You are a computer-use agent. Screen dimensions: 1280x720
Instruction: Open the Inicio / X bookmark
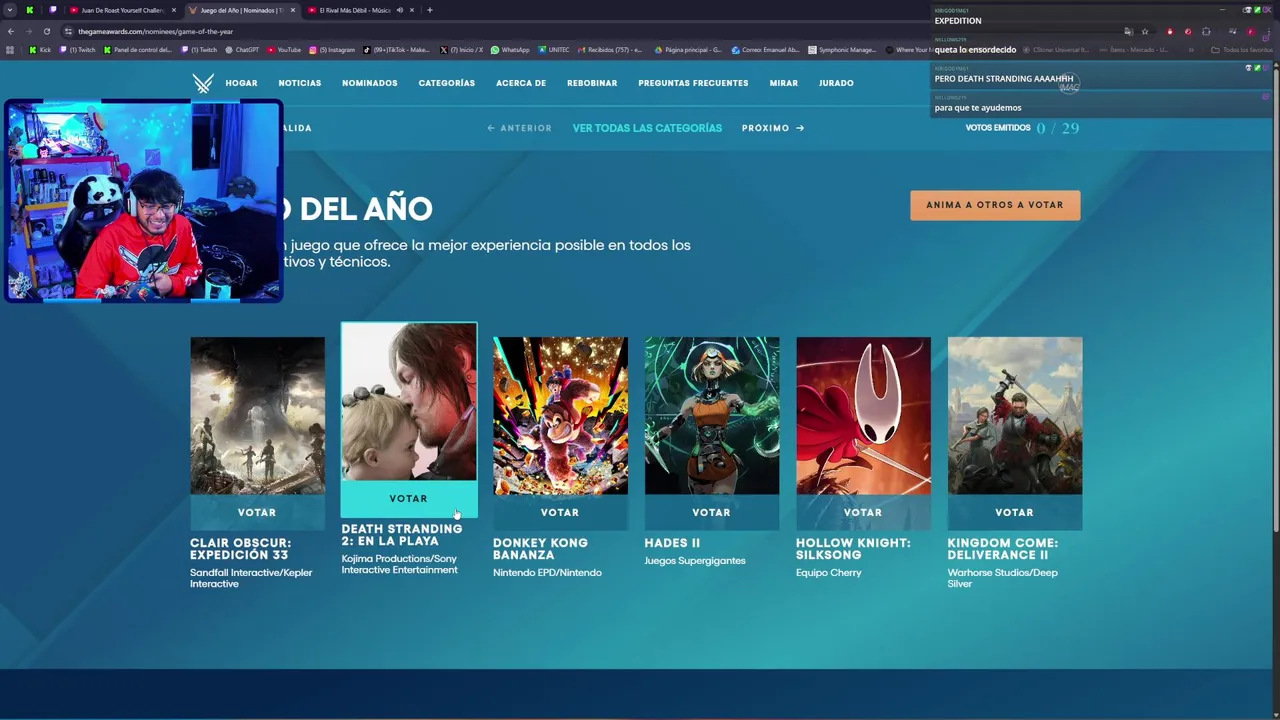pyautogui.click(x=462, y=50)
